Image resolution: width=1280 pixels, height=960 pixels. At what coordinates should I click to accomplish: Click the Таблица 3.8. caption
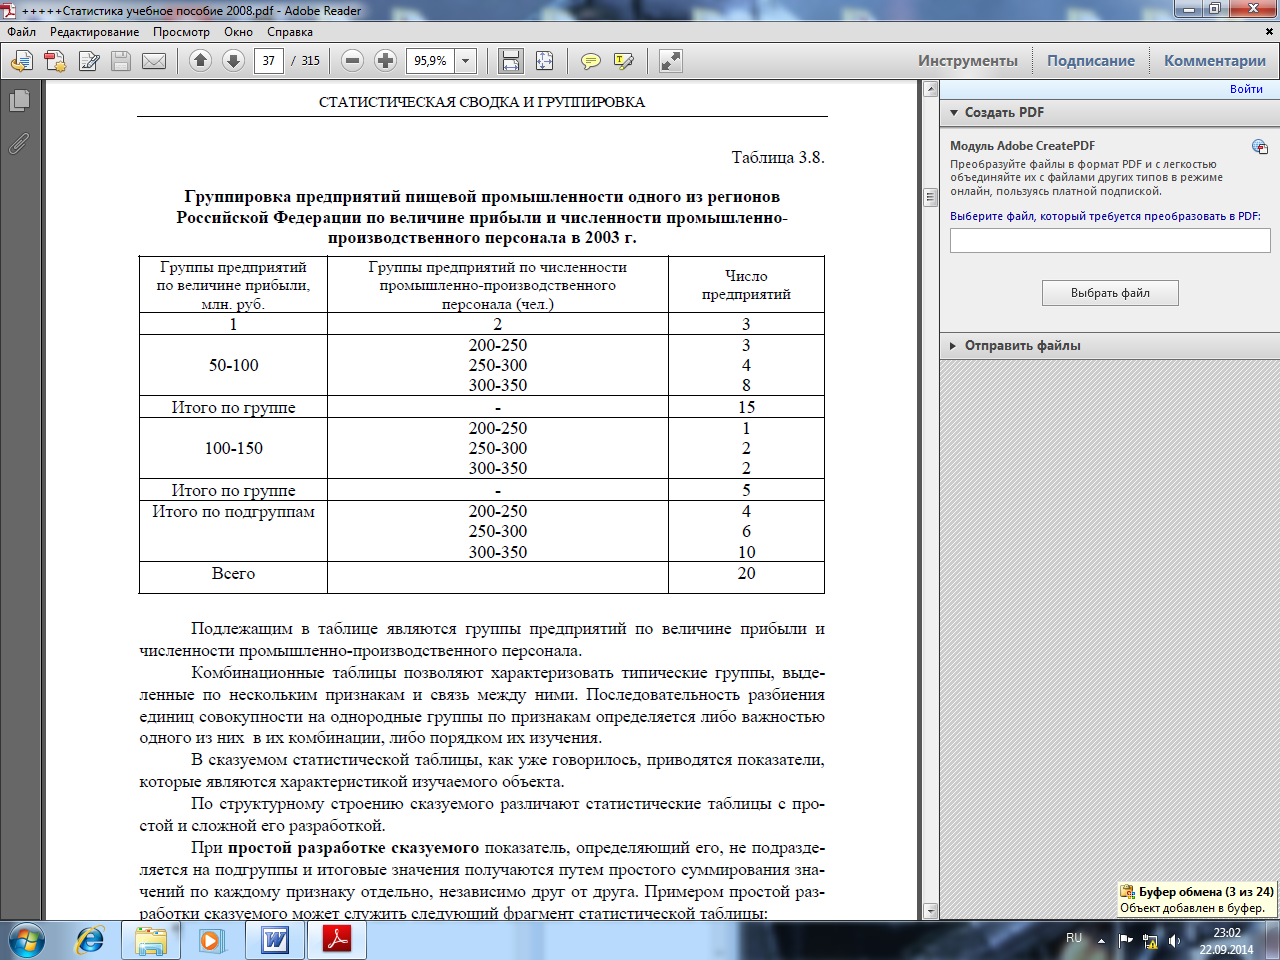(x=778, y=158)
